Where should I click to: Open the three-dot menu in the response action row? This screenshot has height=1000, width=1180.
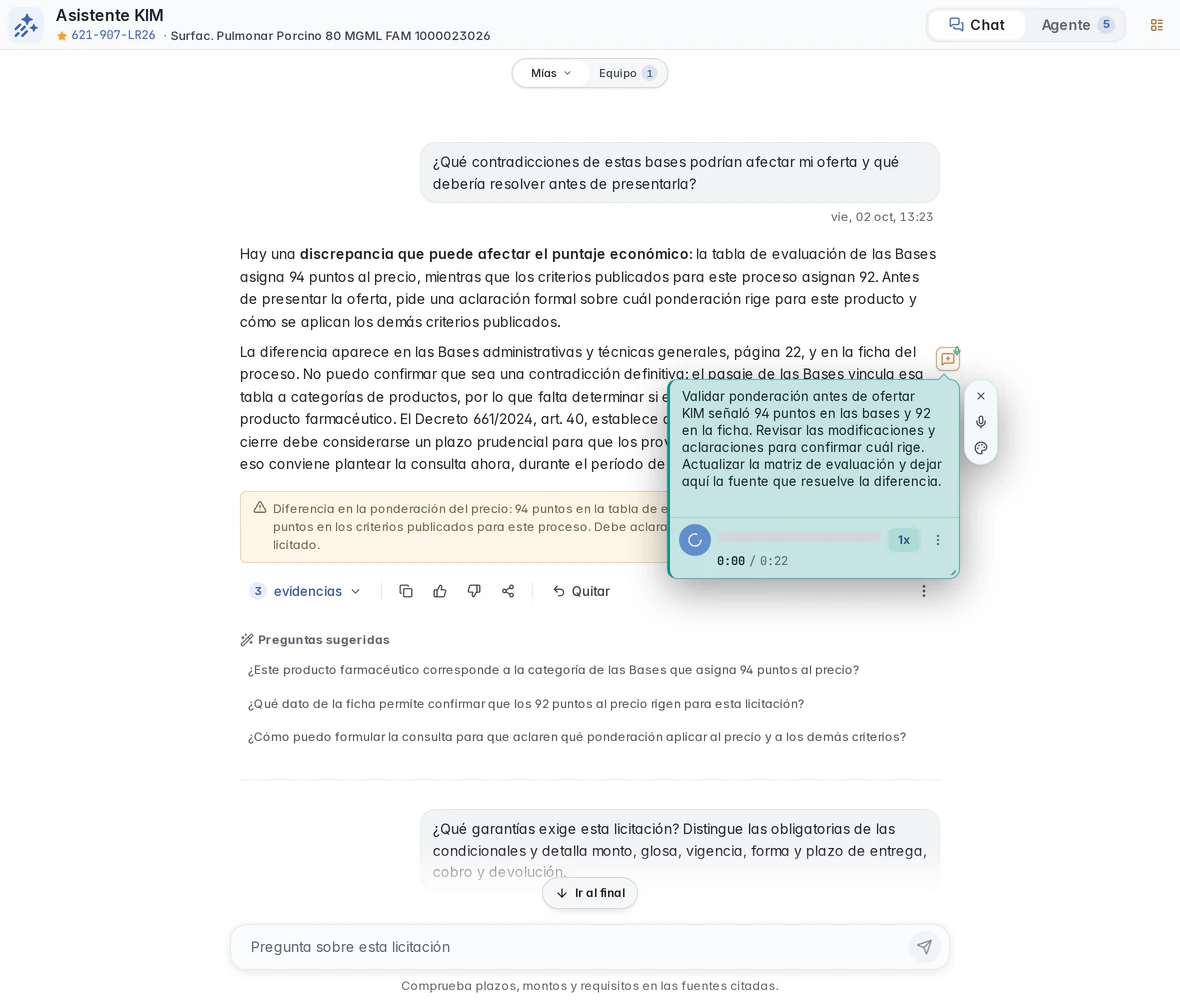[924, 591]
